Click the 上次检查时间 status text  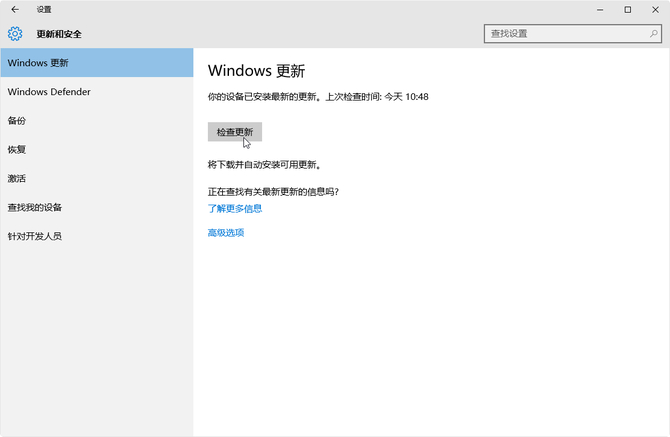click(x=377, y=97)
